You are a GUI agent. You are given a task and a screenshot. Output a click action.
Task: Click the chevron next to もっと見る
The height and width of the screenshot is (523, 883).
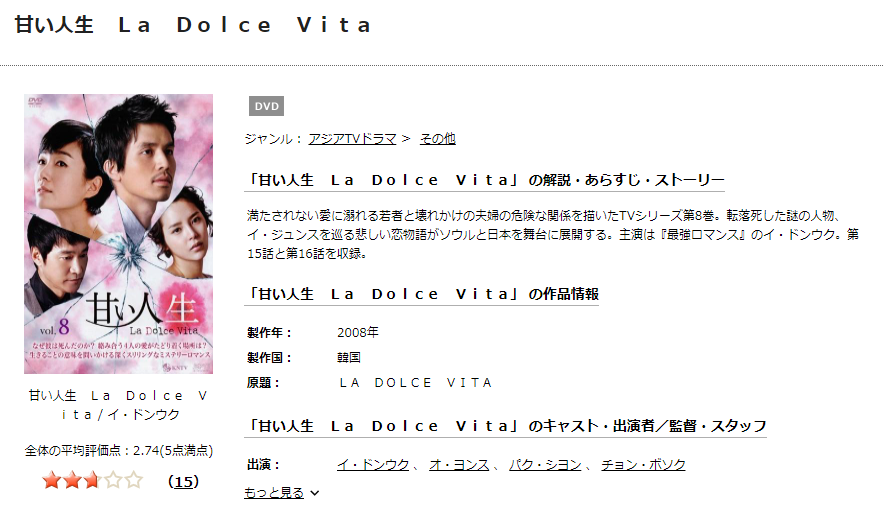(315, 493)
